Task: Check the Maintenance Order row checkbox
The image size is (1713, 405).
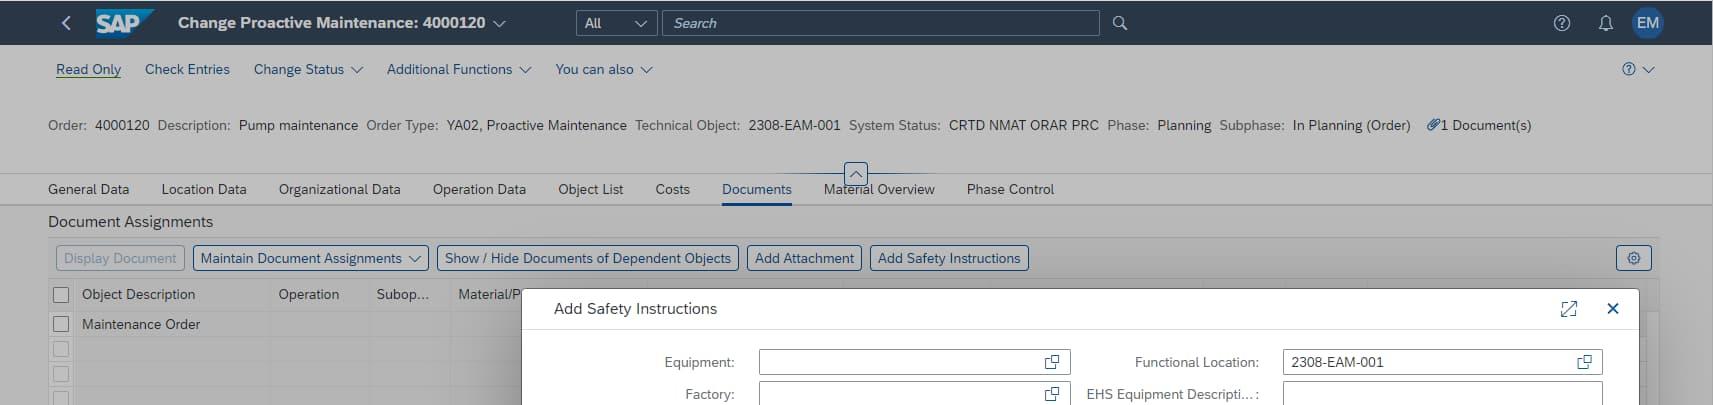Action: [x=61, y=324]
